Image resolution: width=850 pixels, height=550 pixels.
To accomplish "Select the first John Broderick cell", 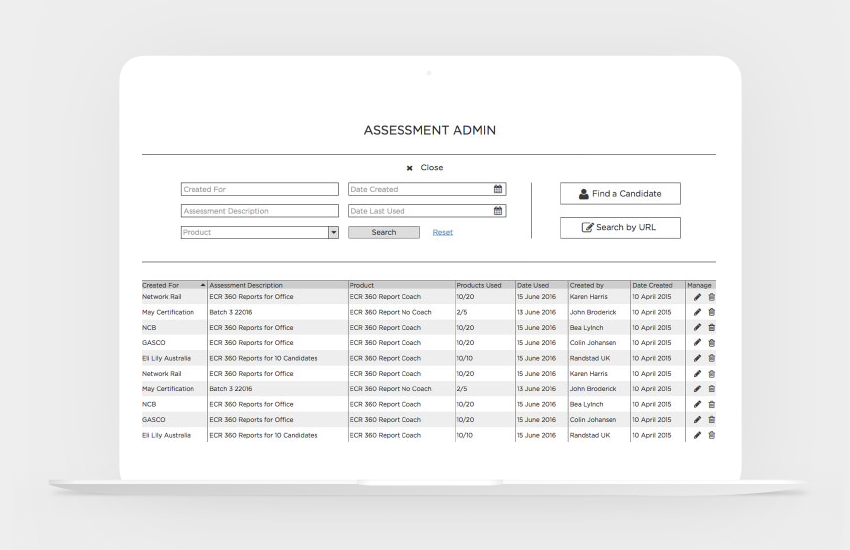I will 593,312.
